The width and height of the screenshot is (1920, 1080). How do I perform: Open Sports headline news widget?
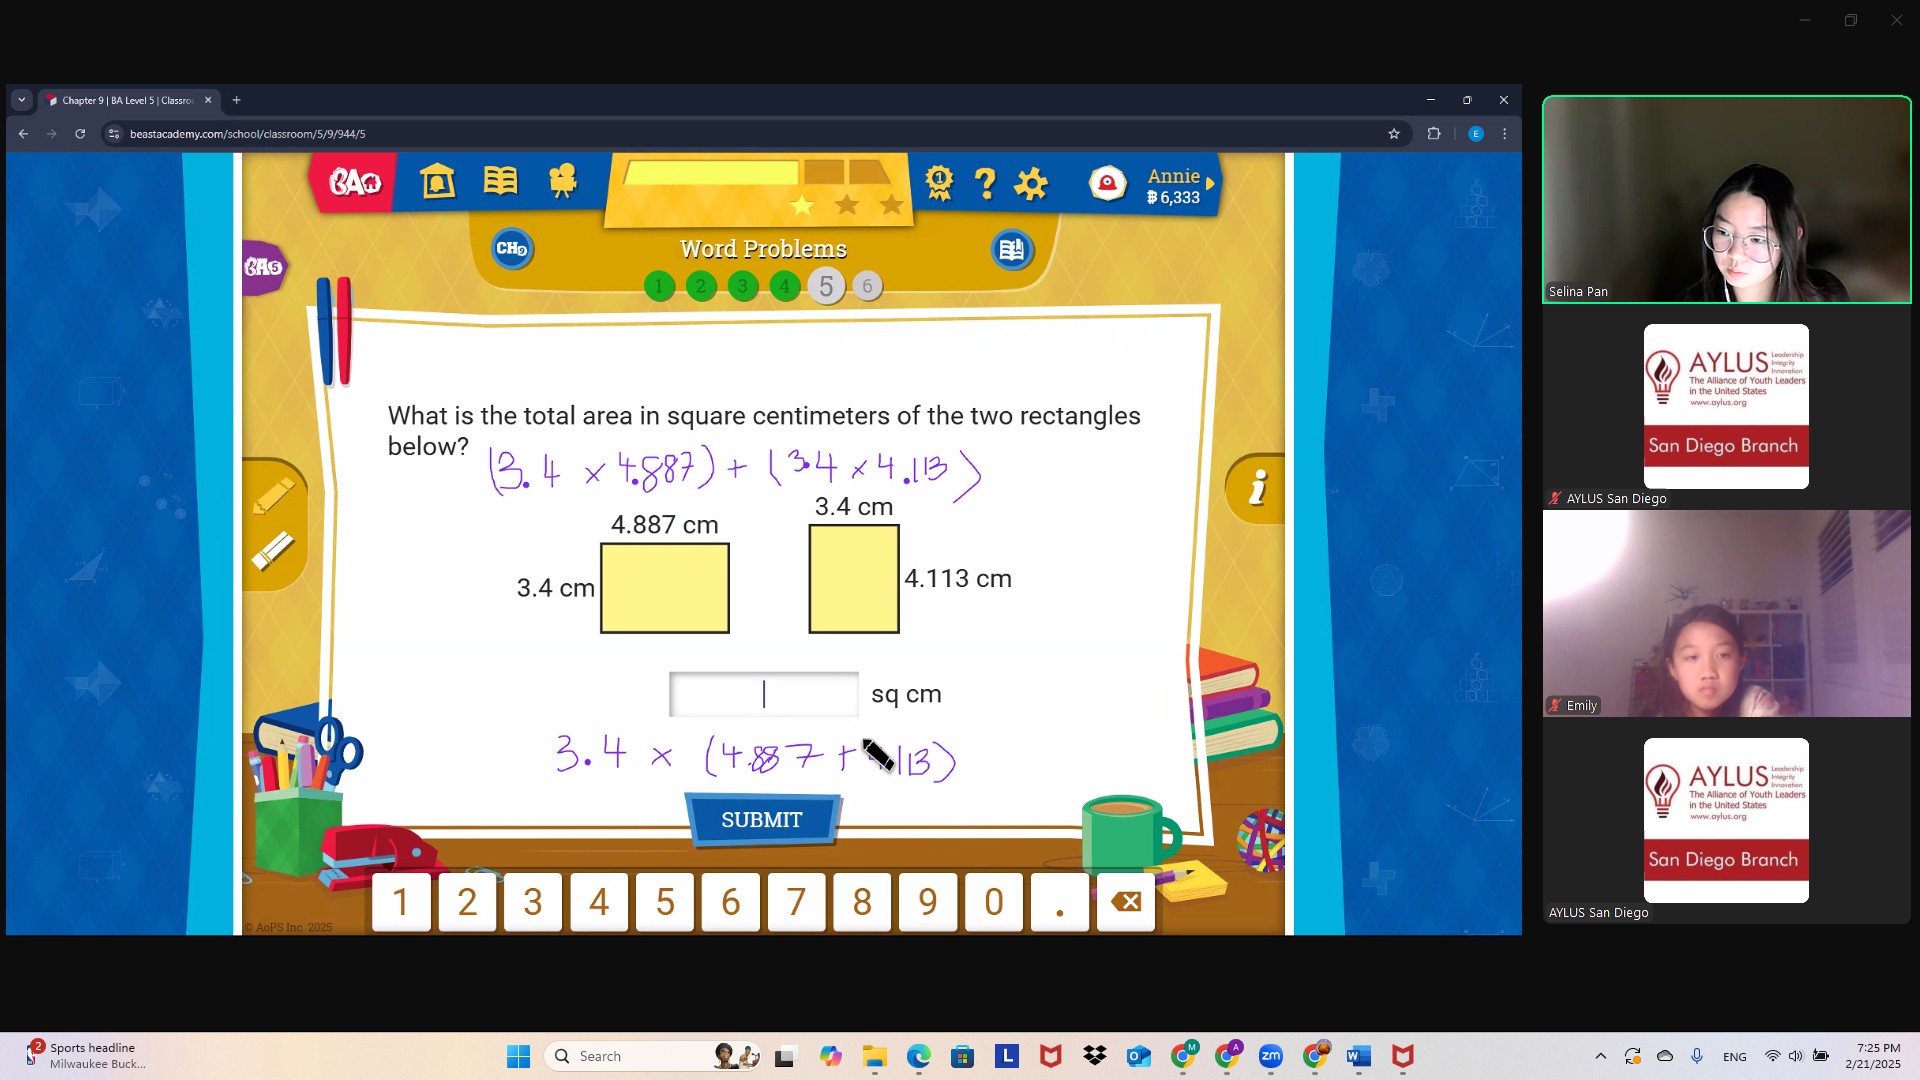pyautogui.click(x=86, y=1056)
